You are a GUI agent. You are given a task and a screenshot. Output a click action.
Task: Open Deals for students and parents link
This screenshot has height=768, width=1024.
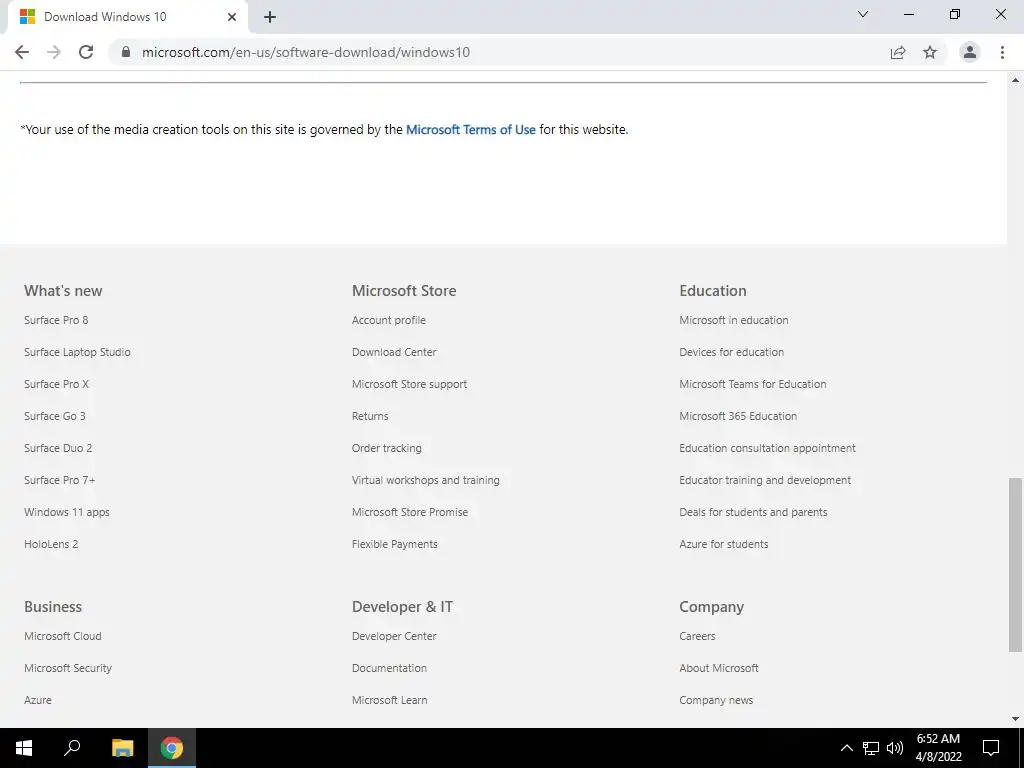pos(753,512)
